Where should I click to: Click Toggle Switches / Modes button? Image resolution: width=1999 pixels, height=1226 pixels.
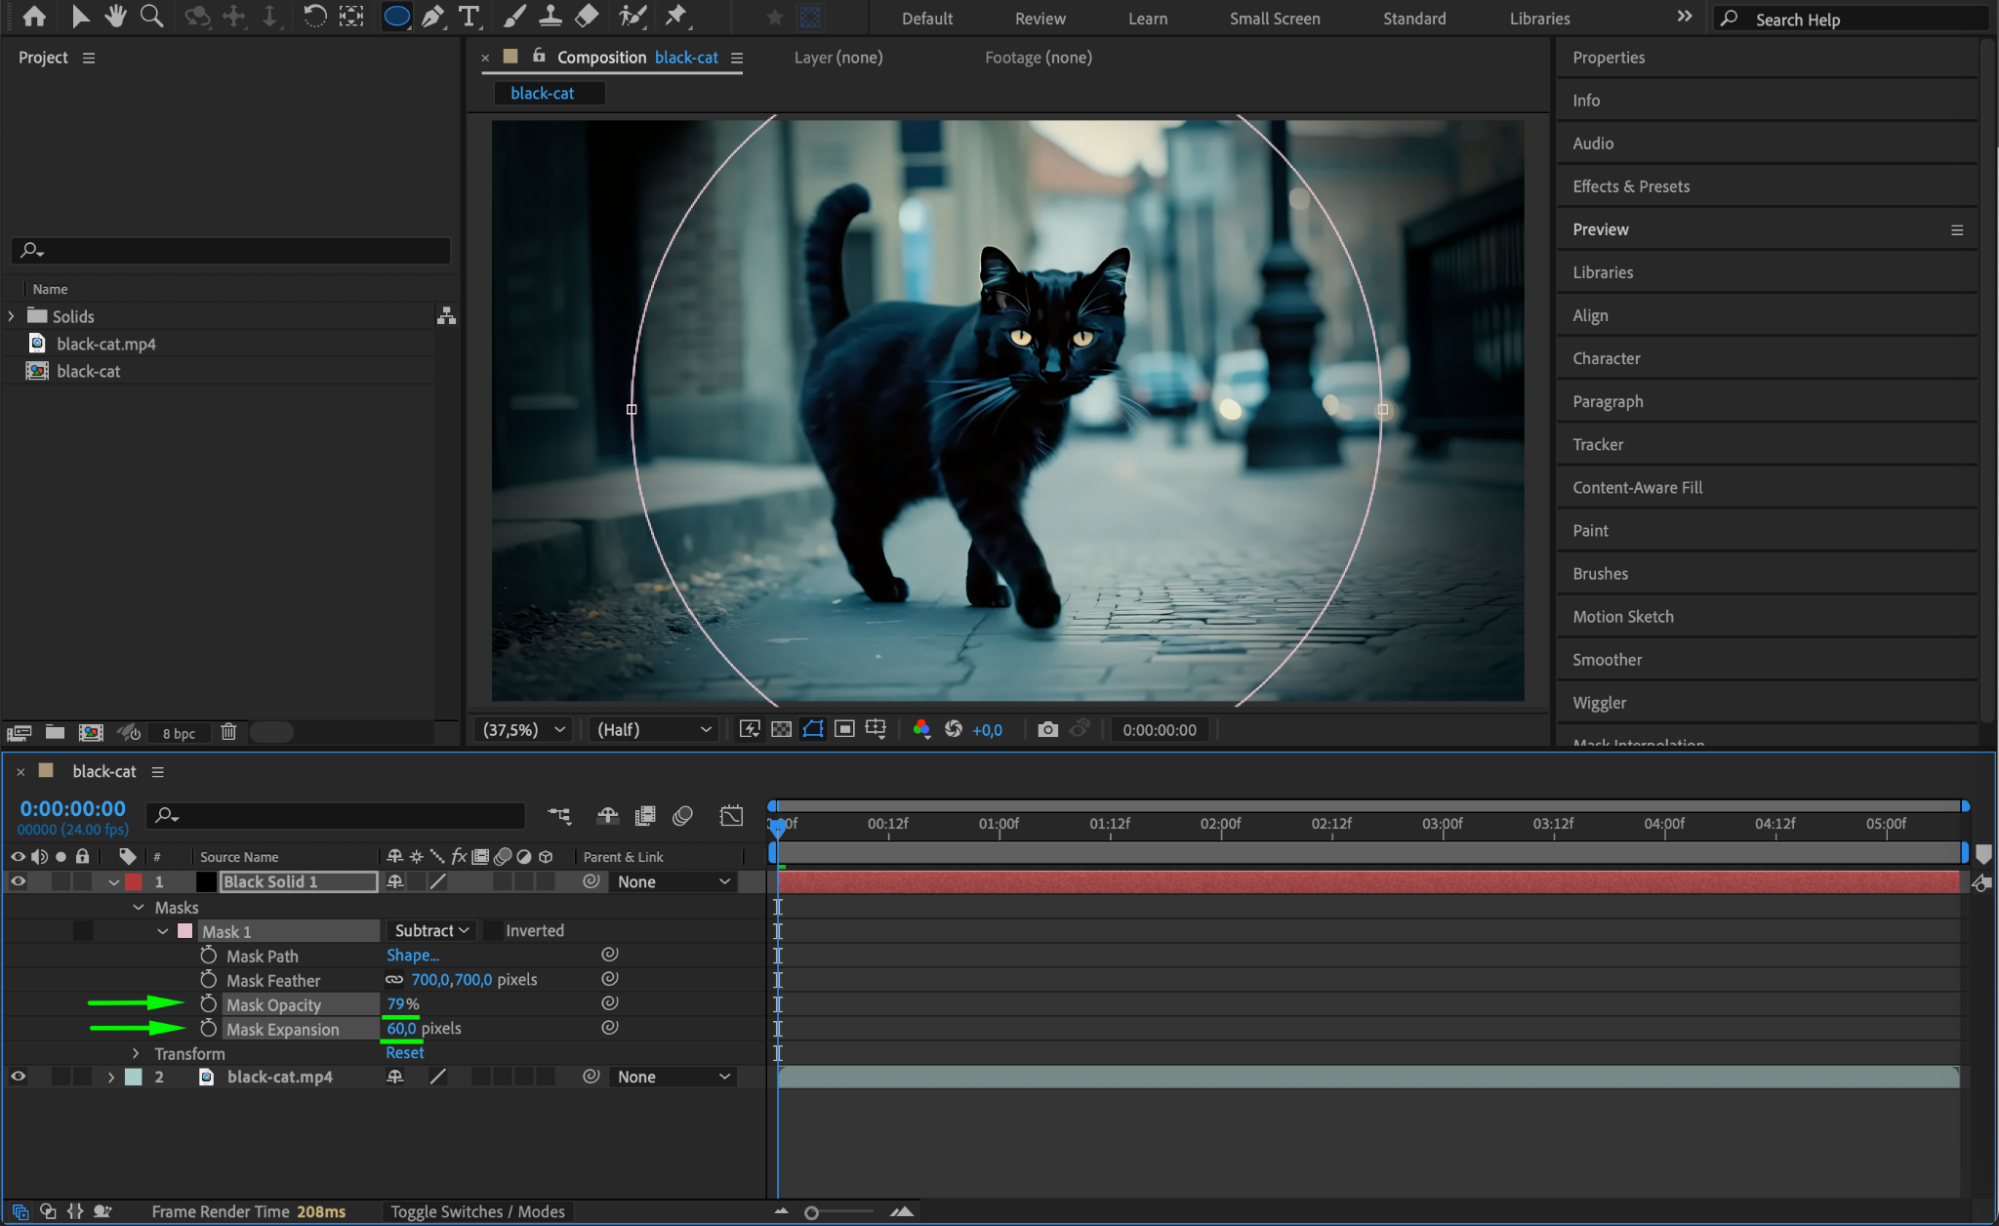coord(477,1211)
